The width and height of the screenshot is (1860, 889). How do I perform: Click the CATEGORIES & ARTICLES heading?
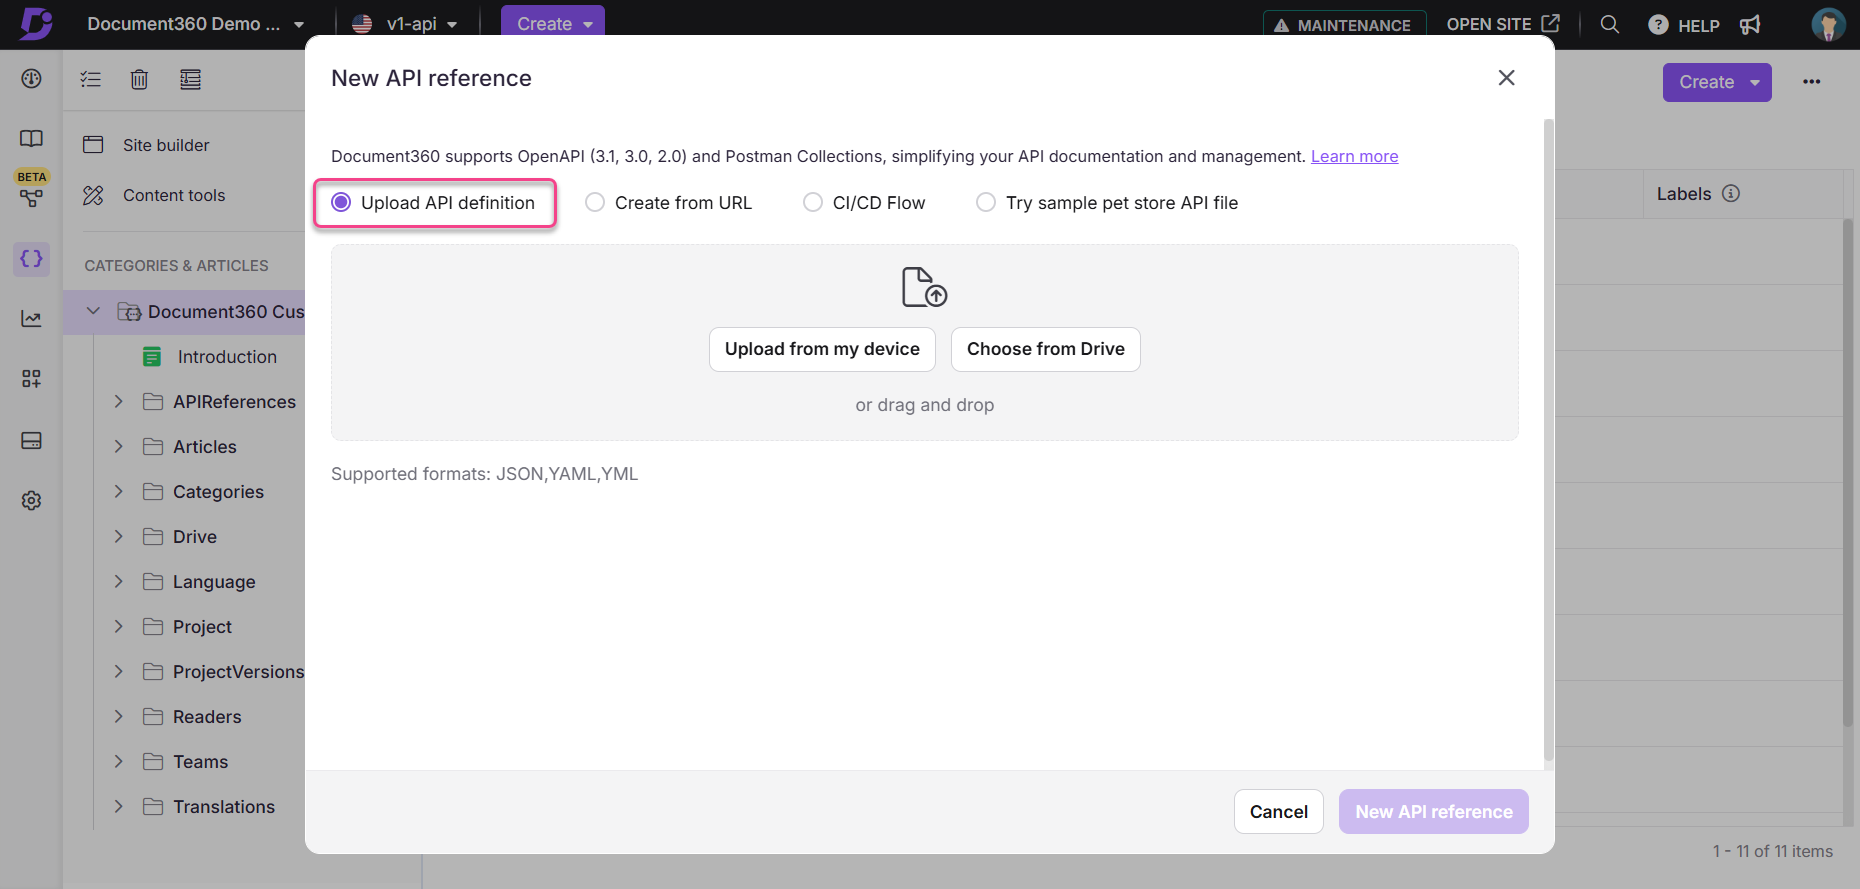pyautogui.click(x=176, y=266)
